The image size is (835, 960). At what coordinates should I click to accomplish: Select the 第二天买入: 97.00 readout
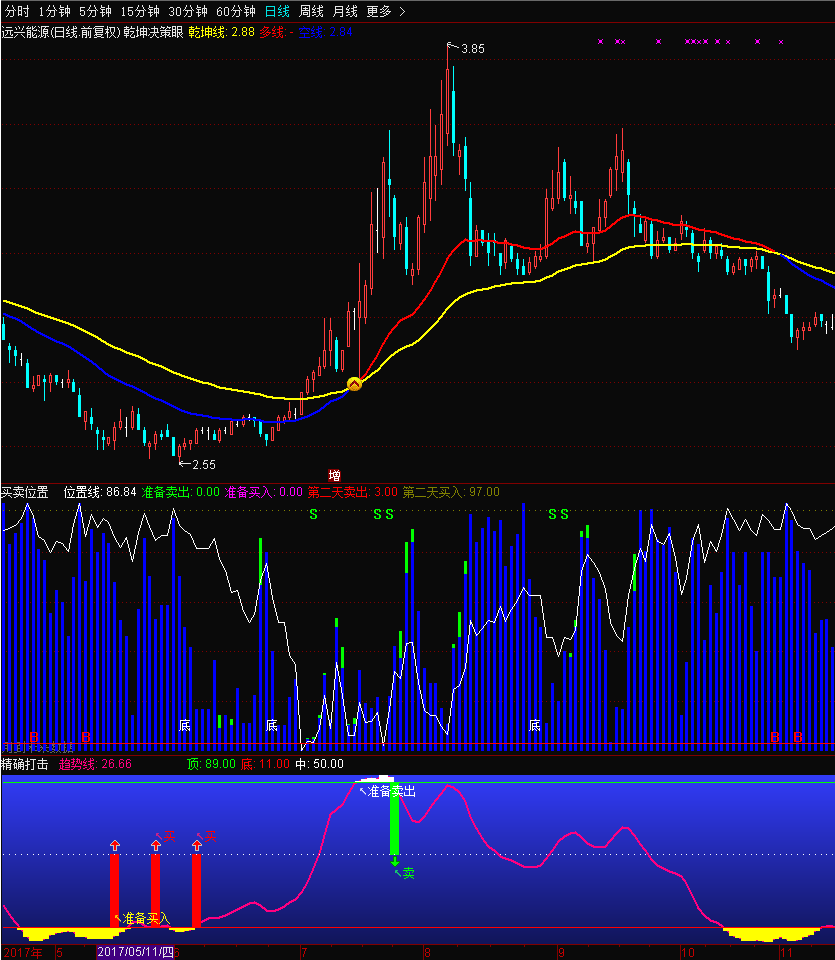pos(451,492)
